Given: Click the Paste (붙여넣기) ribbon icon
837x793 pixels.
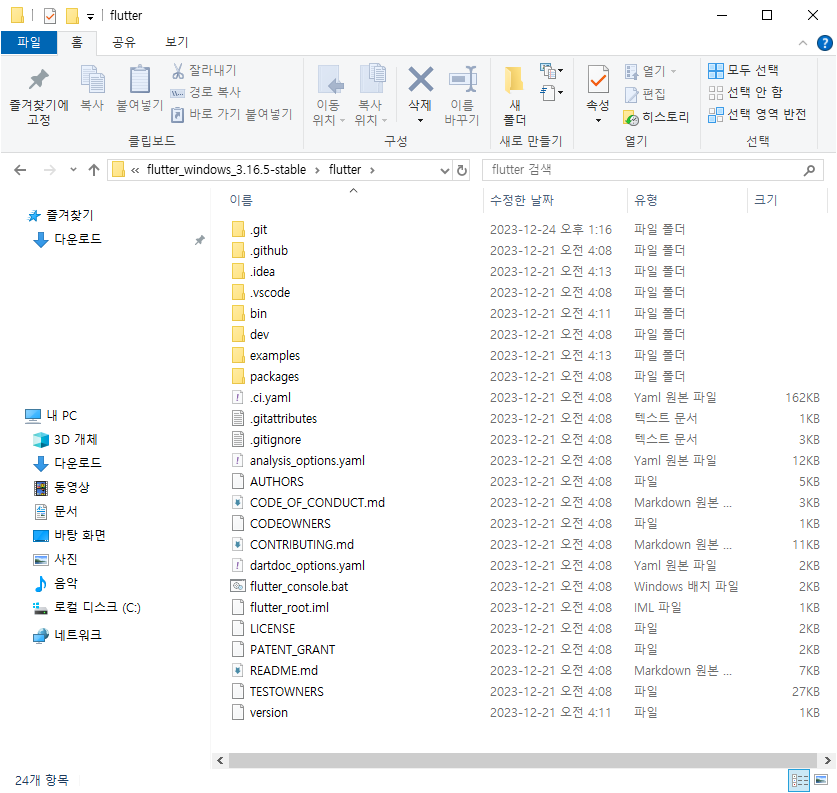Looking at the screenshot, I should (140, 80).
